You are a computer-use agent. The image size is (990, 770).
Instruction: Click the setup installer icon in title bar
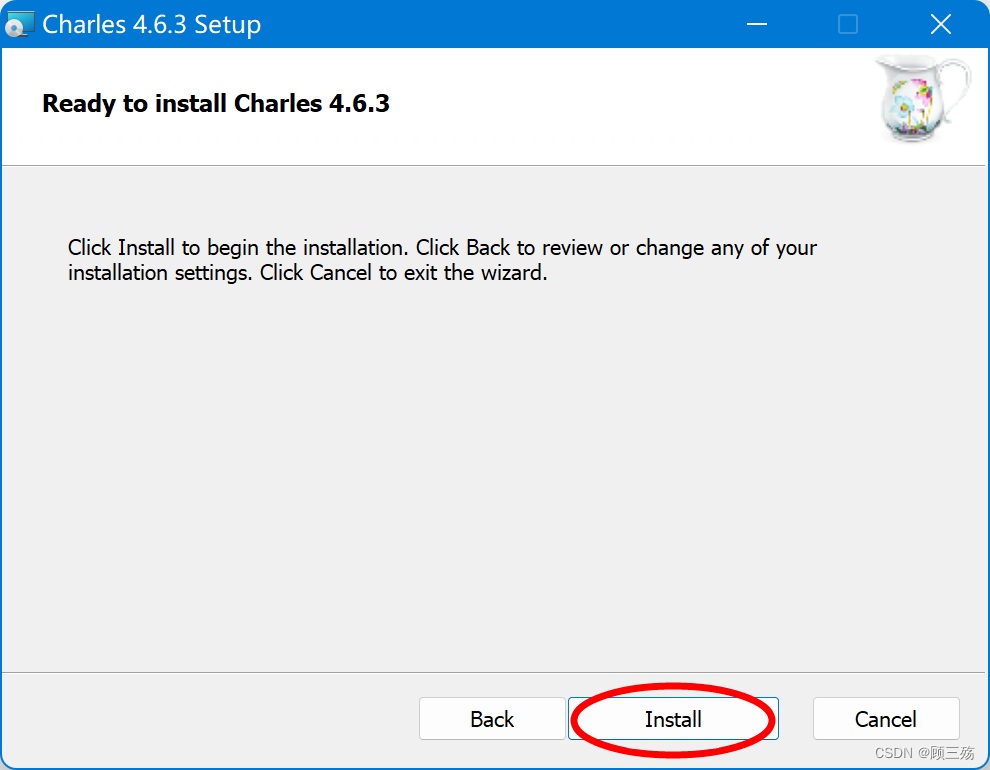tap(18, 24)
